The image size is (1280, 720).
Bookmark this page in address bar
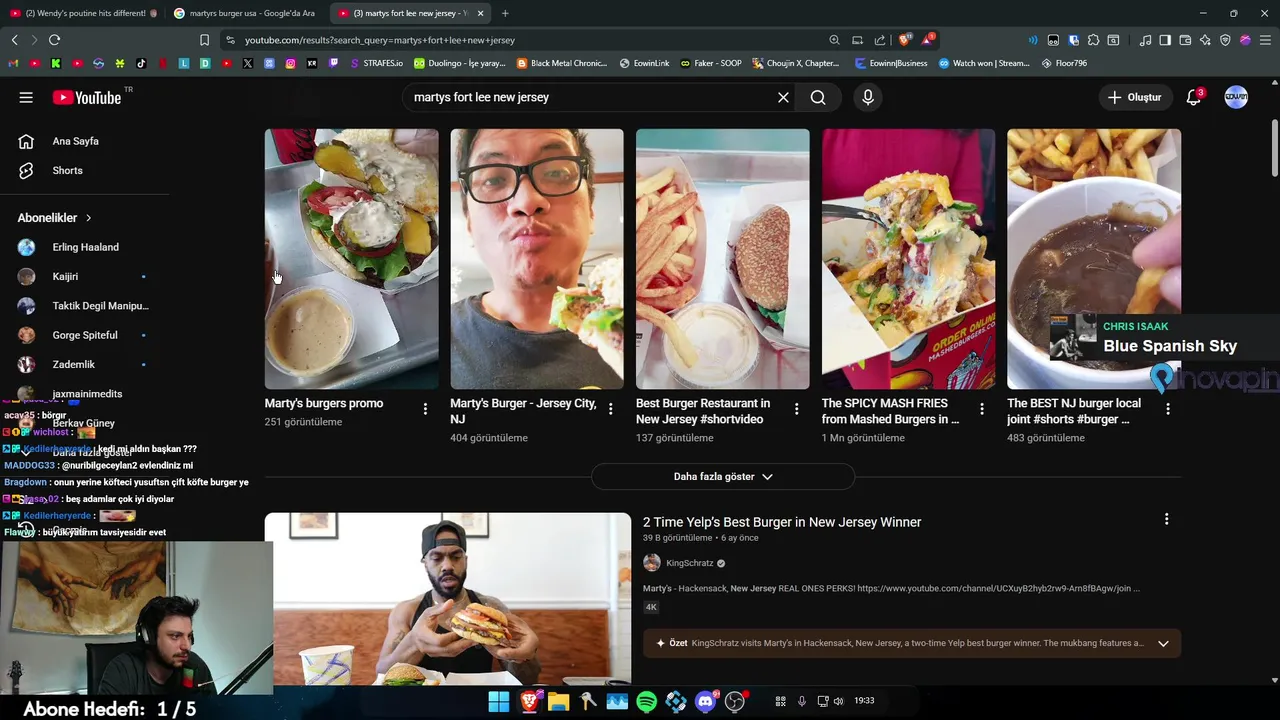coord(204,40)
